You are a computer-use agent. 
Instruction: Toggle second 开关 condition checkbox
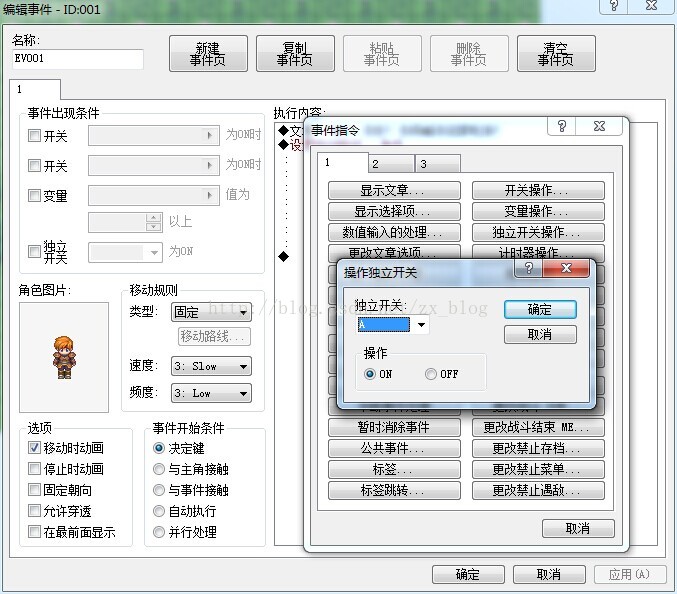(34, 165)
